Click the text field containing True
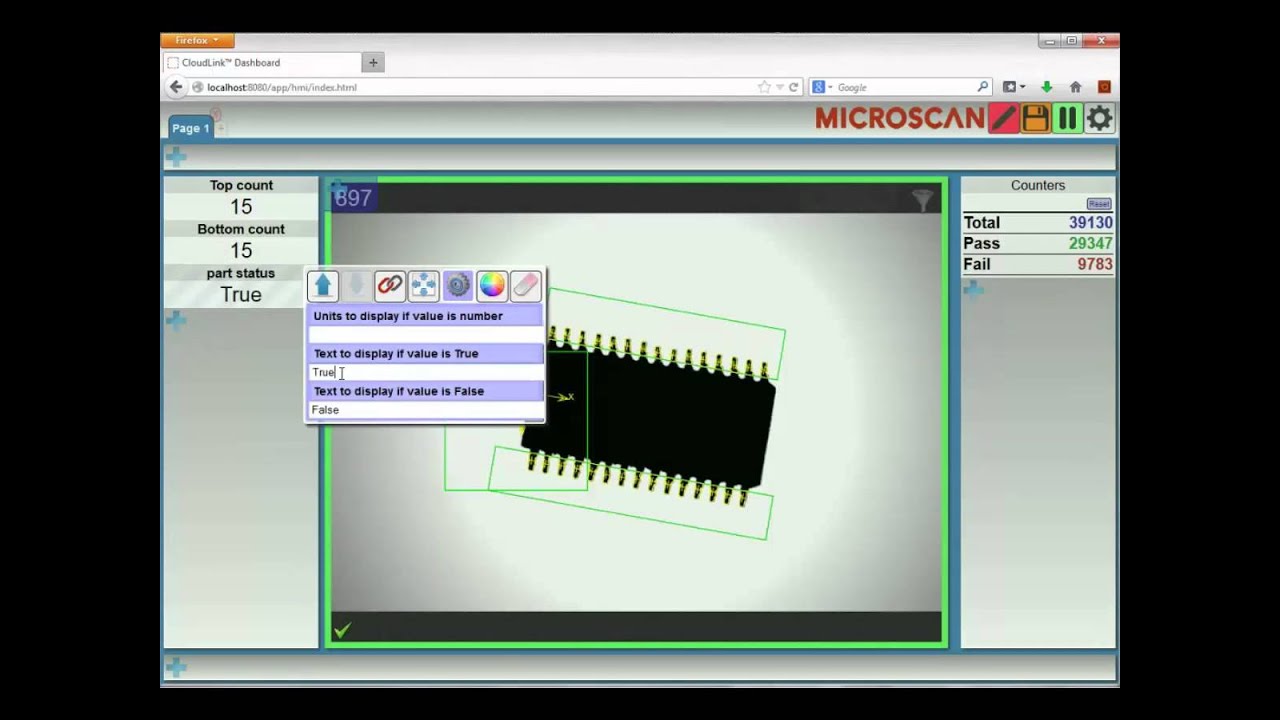This screenshot has width=1280, height=720. tap(426, 372)
